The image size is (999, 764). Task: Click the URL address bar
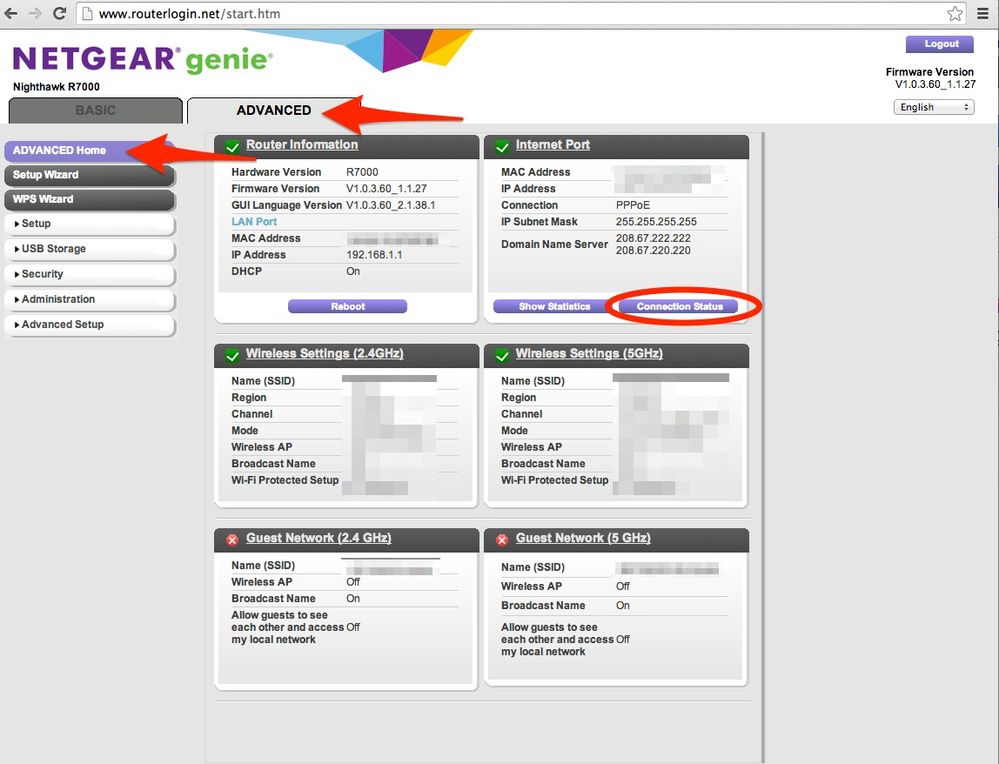pyautogui.click(x=500, y=14)
